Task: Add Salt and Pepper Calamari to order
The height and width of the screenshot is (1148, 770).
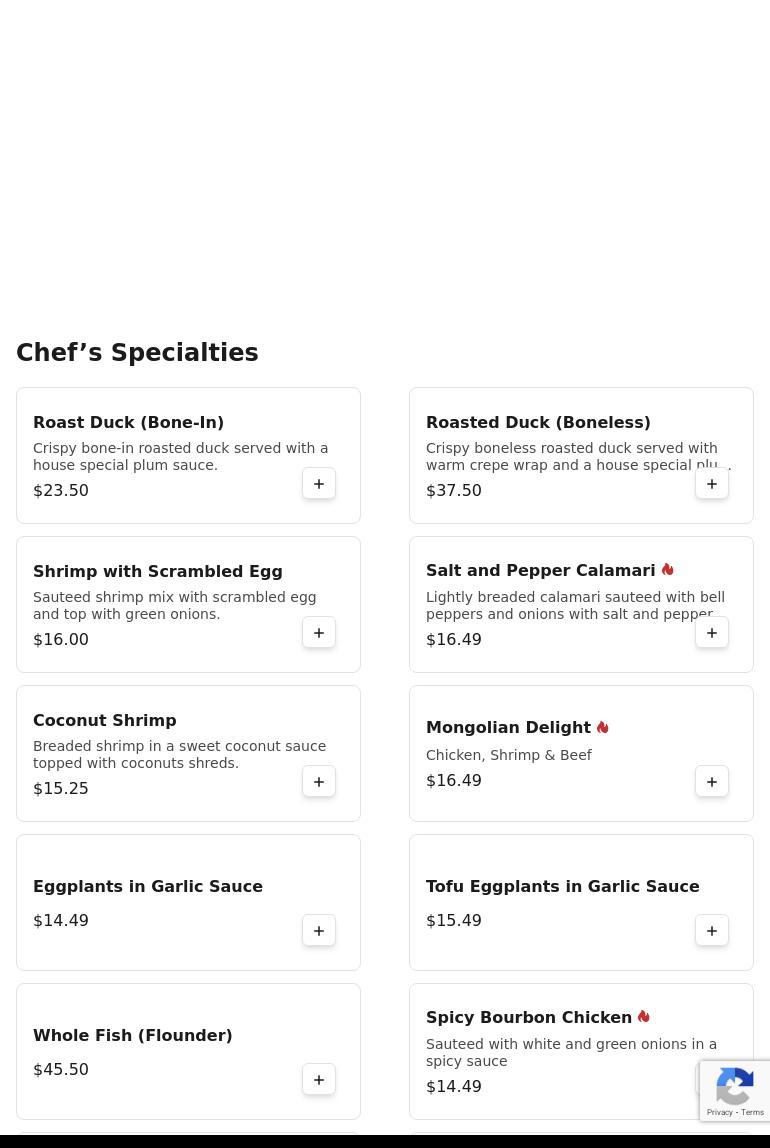Action: [x=712, y=633]
